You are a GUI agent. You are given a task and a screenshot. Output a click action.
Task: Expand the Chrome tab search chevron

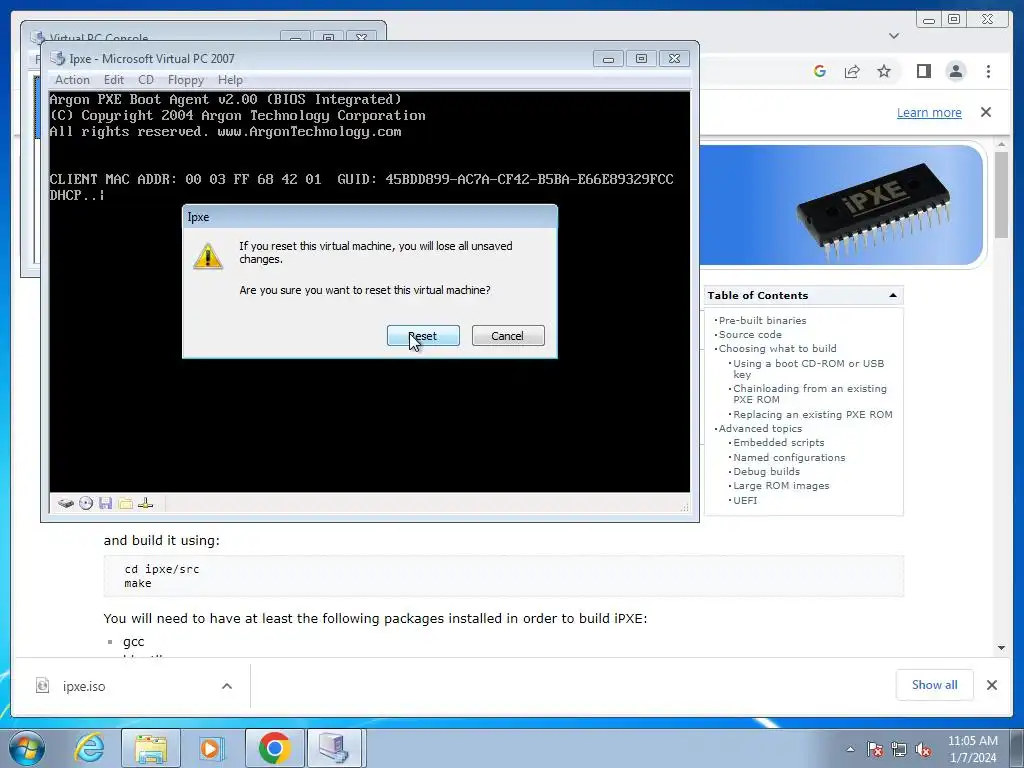[894, 36]
